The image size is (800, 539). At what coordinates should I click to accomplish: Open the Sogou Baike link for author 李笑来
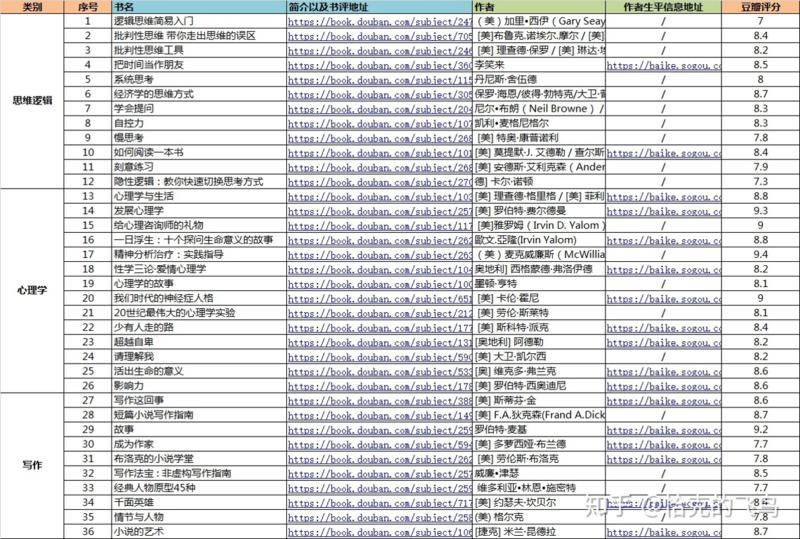664,65
